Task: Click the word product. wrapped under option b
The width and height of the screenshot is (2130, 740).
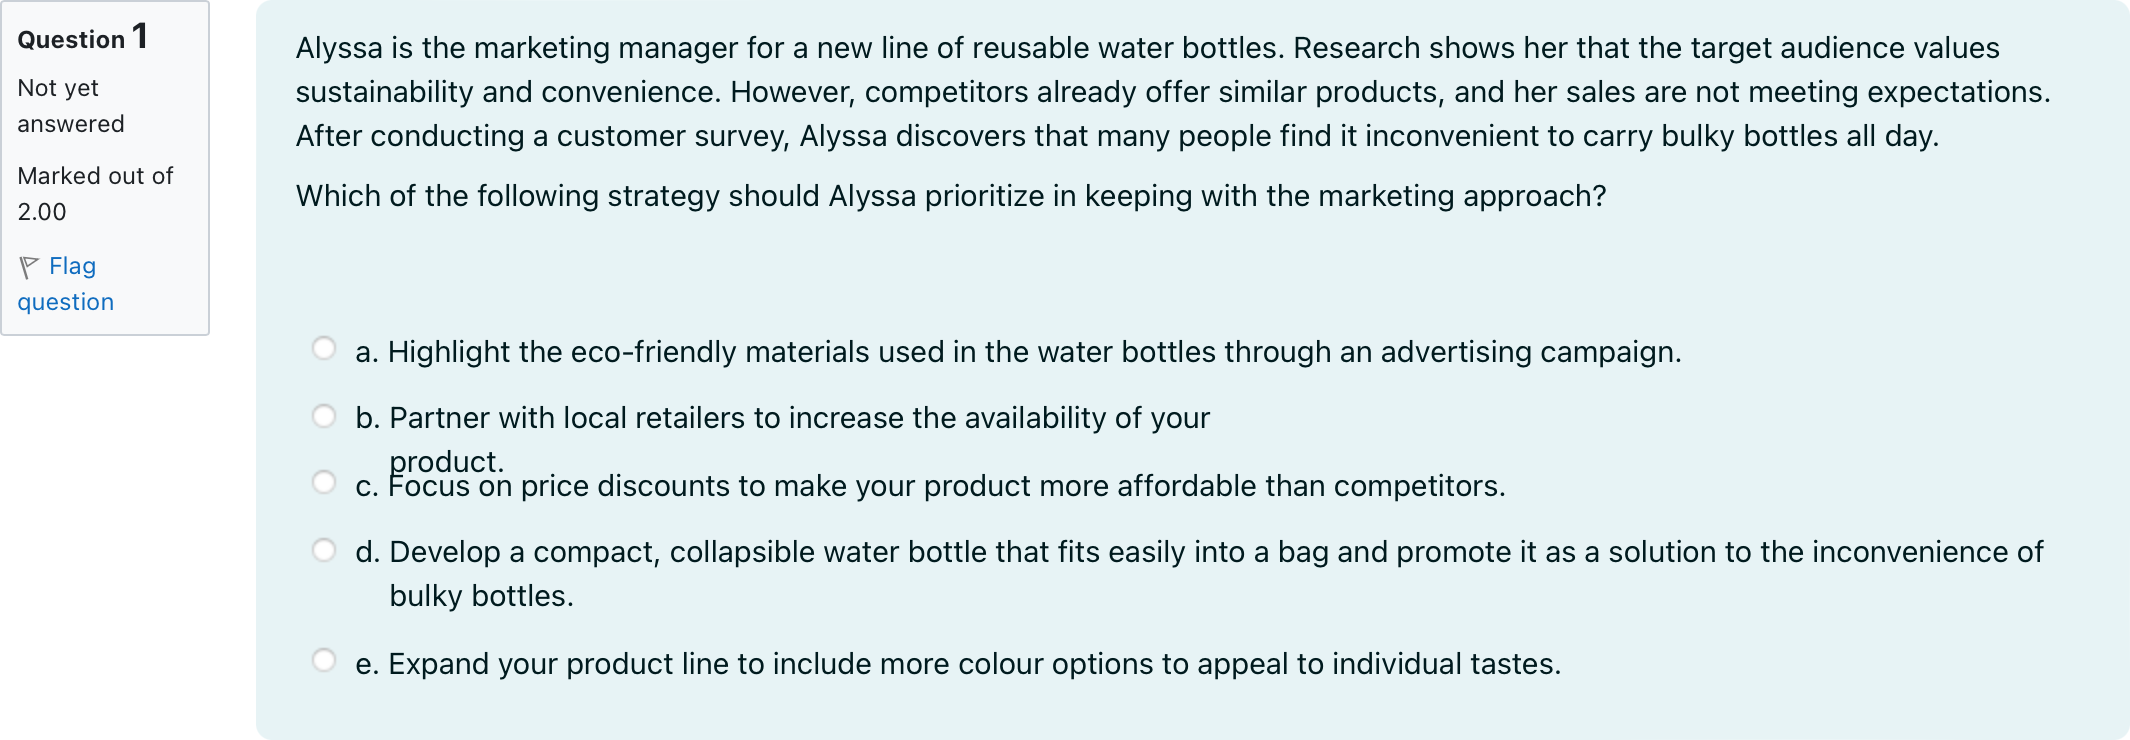Action: [446, 461]
